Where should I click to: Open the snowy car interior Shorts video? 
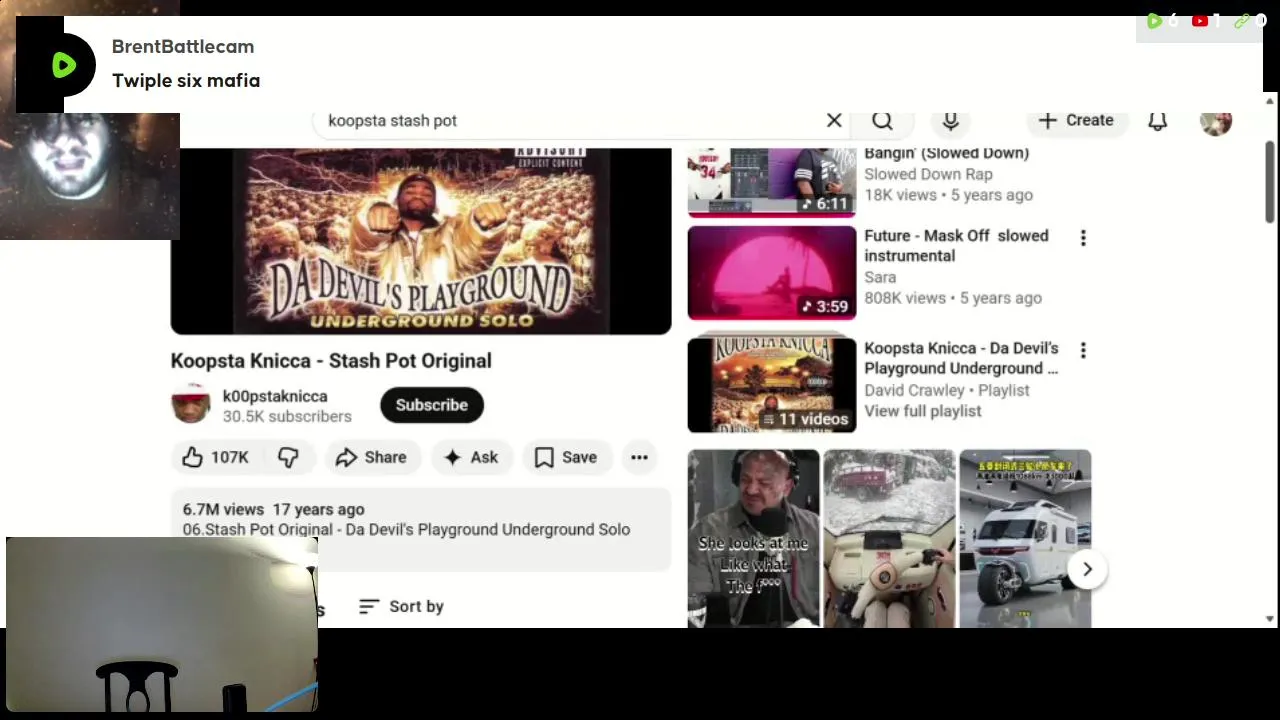coord(889,538)
